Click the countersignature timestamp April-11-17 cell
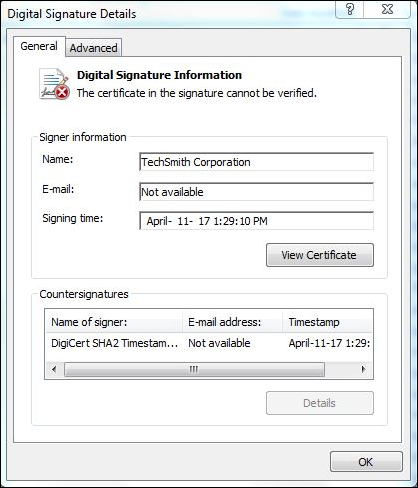The width and height of the screenshot is (418, 488). (x=329, y=343)
